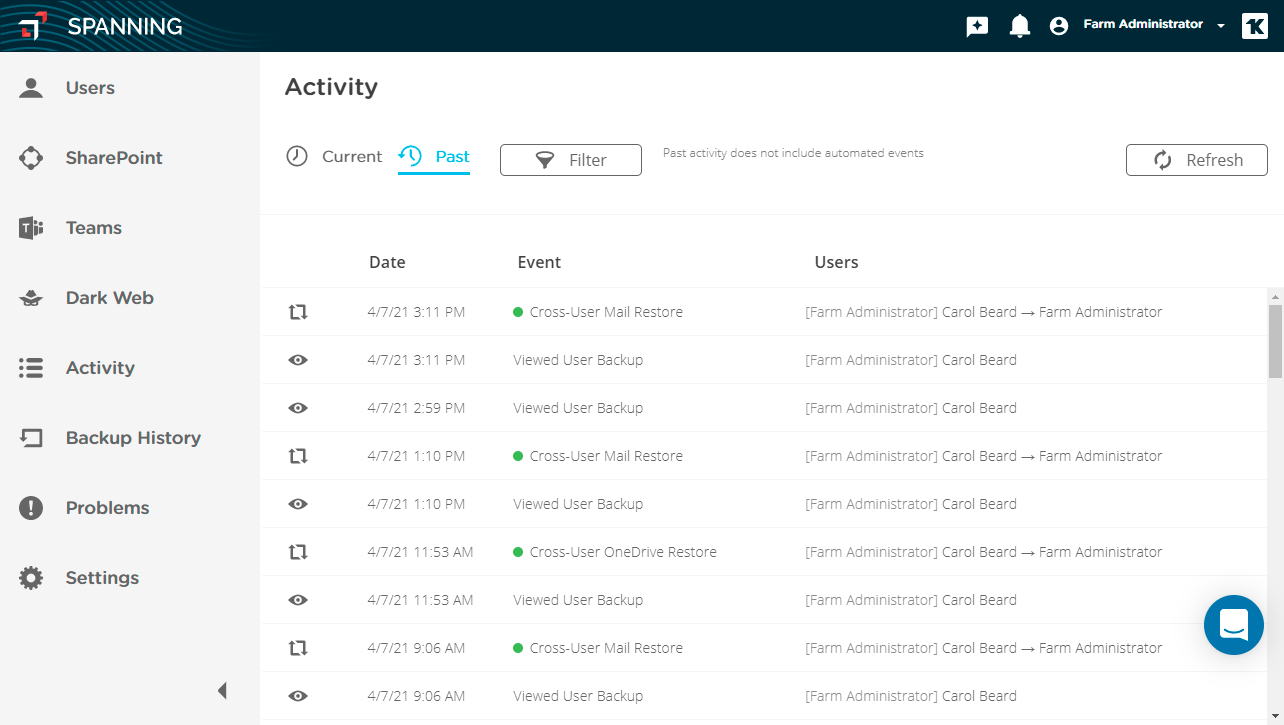This screenshot has height=725, width=1284.
Task: Click the Problems exclamation icon
Action: 31,508
